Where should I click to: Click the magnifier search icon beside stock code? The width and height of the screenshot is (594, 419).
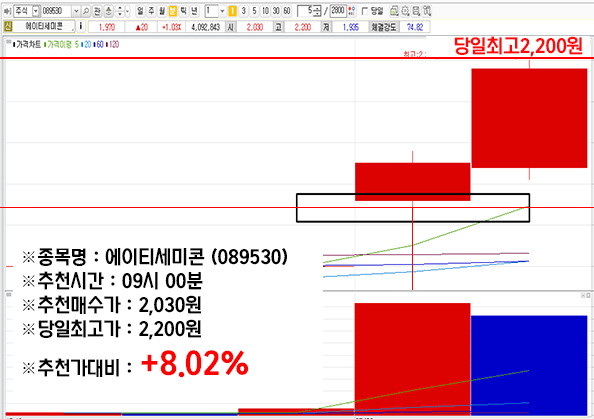86,11
